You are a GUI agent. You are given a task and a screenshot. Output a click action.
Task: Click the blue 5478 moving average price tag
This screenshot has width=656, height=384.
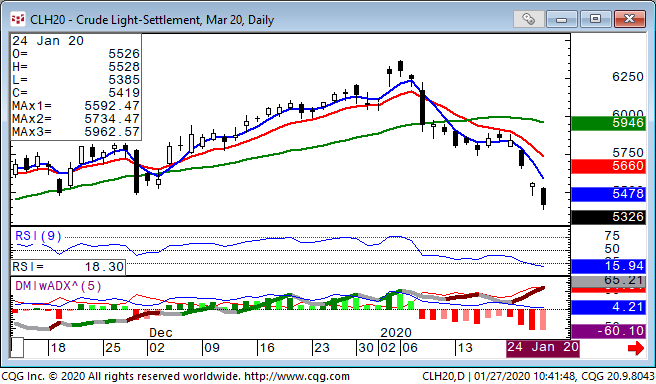click(x=608, y=194)
